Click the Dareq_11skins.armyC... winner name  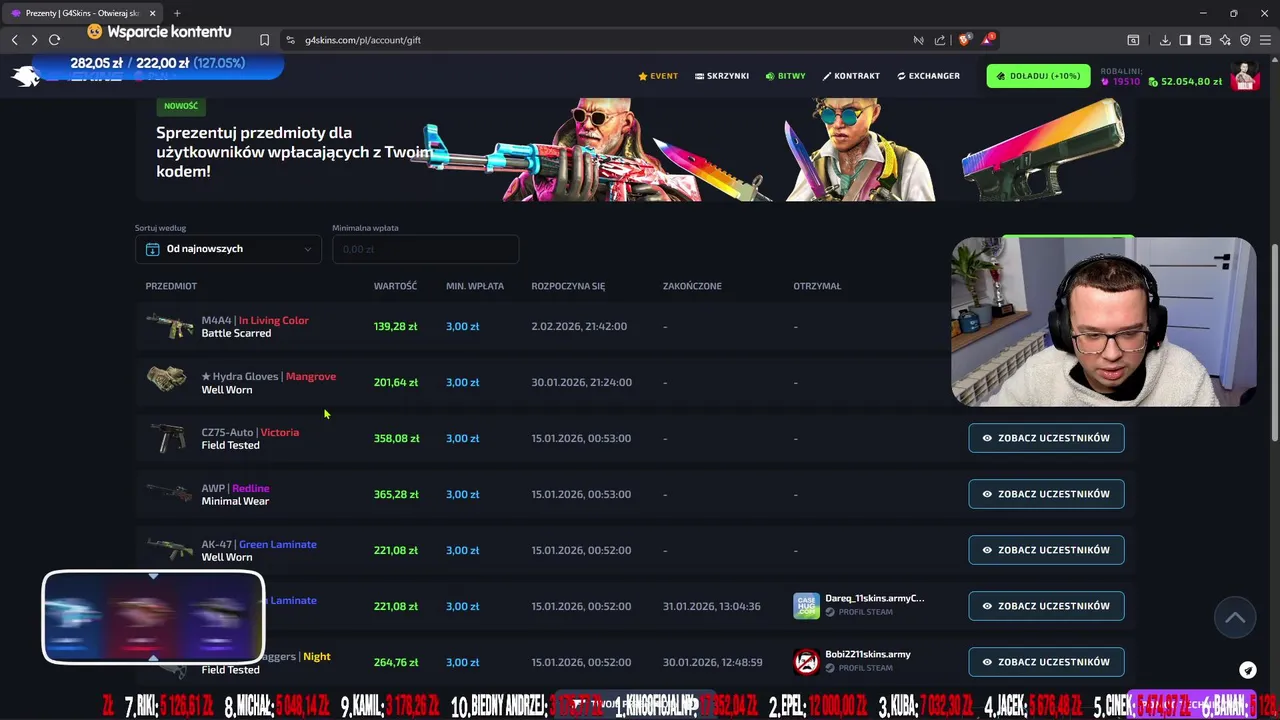point(874,598)
